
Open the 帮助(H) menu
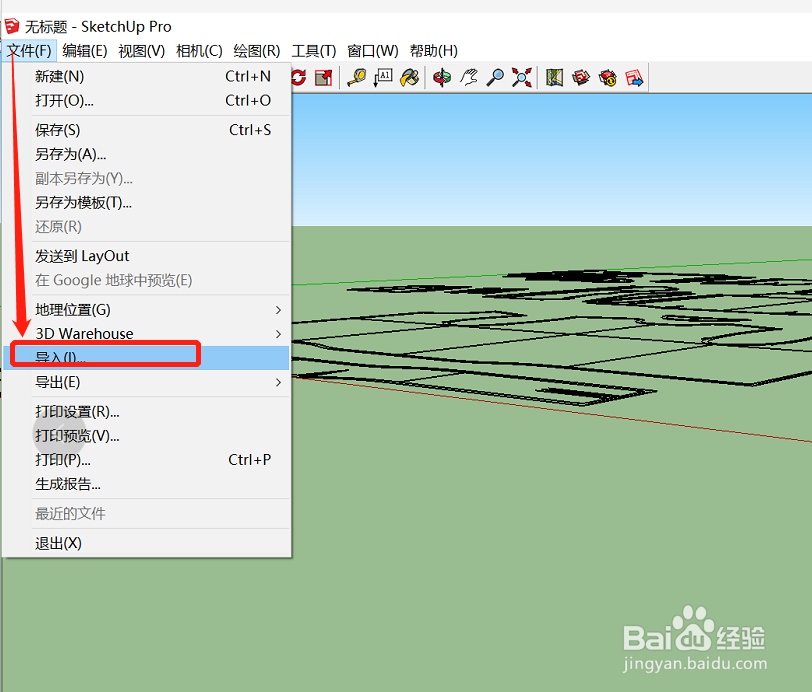[x=433, y=51]
